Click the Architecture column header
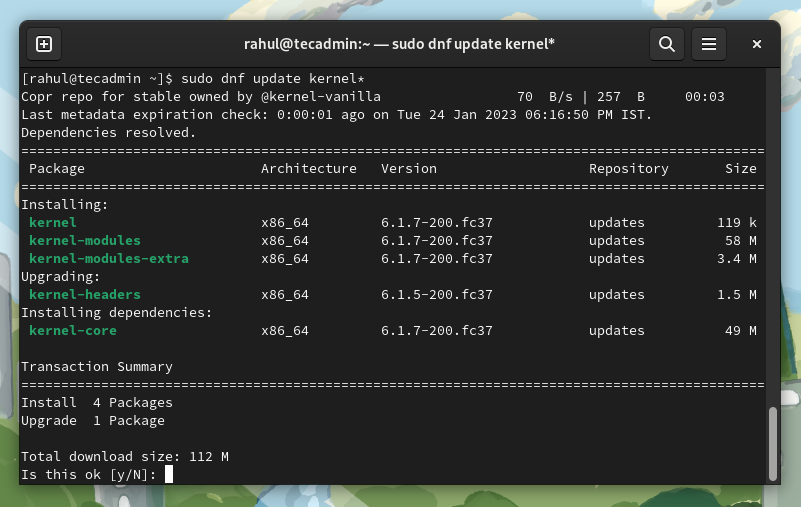The height and width of the screenshot is (507, 801). tap(308, 168)
